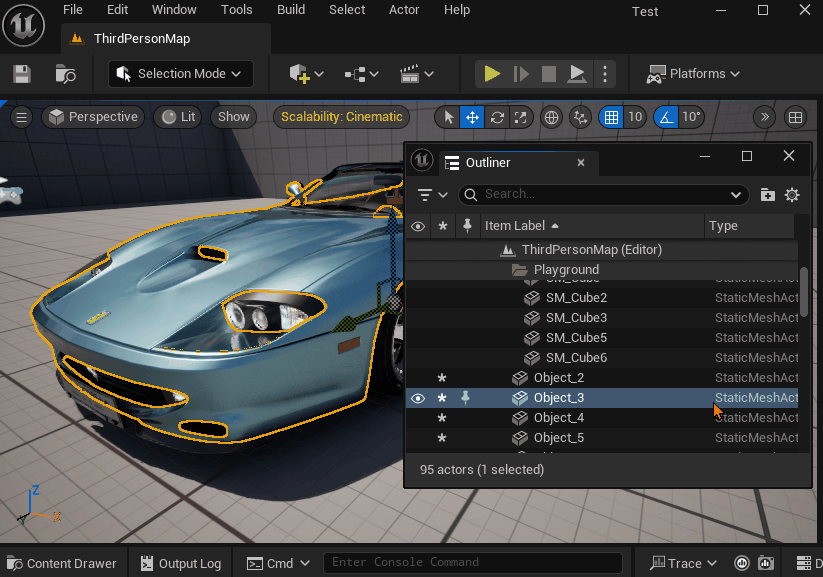
Task: Activate the Translate move gizmo tool
Action: 472,117
